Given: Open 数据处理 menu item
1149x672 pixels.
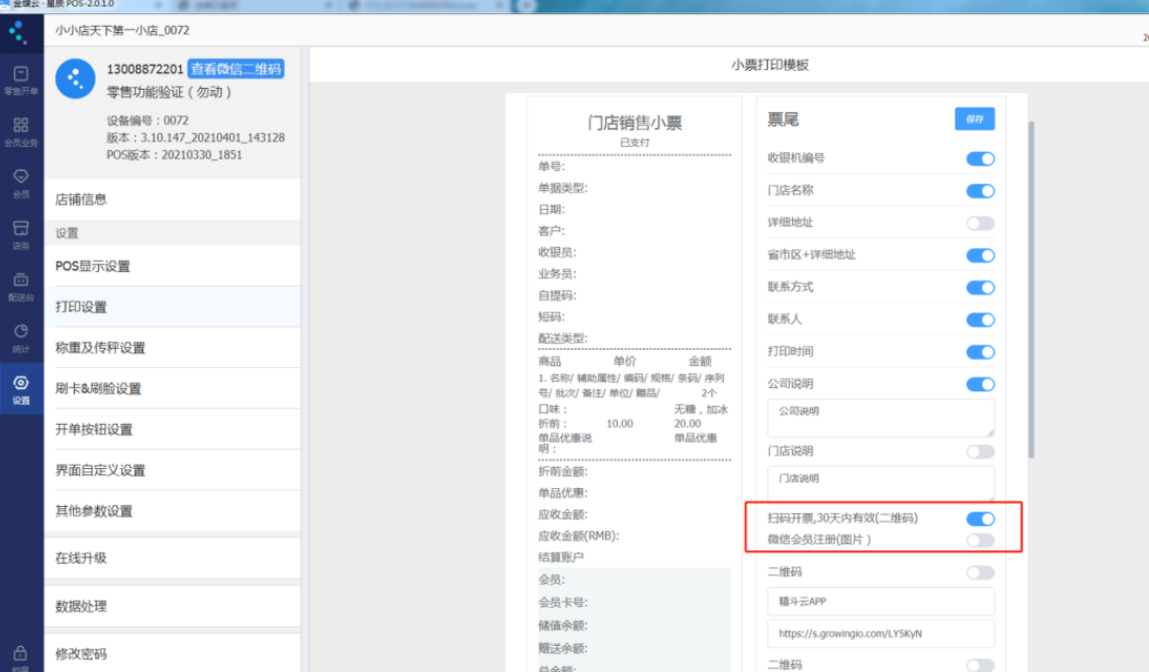Looking at the screenshot, I should 172,606.
